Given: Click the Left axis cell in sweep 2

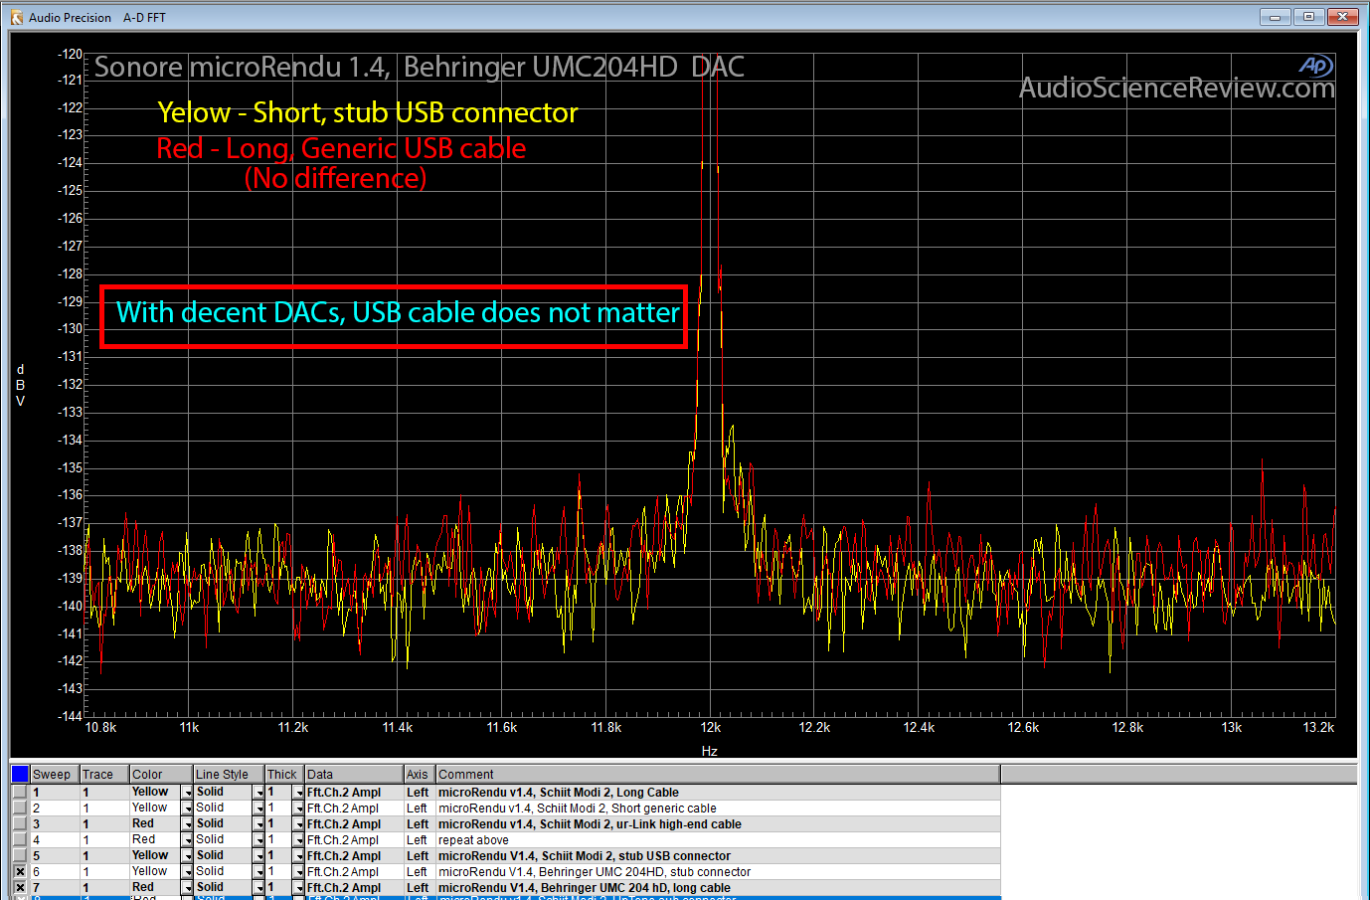Looking at the screenshot, I should click(x=419, y=808).
